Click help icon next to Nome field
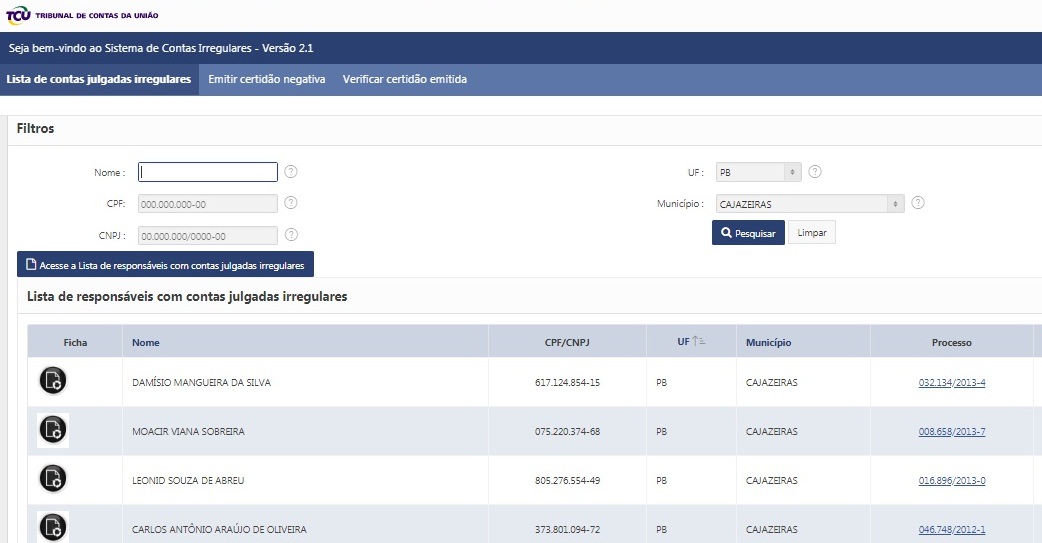1042x543 pixels. (291, 172)
